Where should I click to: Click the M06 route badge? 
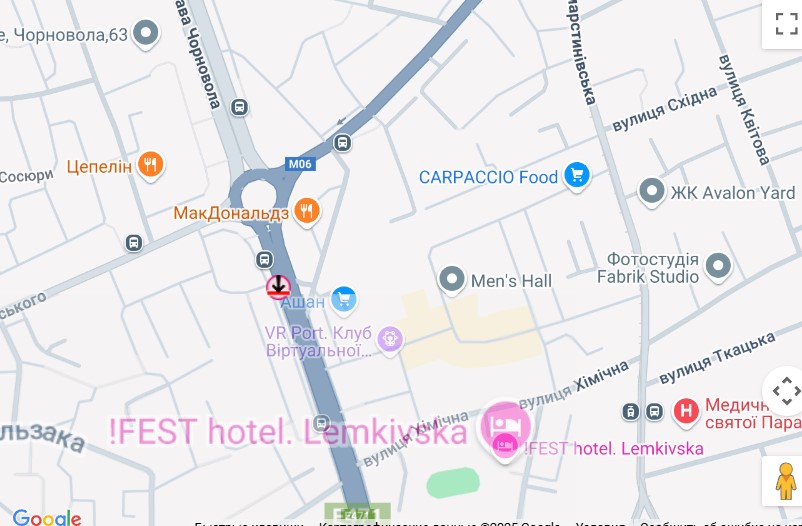tap(300, 164)
